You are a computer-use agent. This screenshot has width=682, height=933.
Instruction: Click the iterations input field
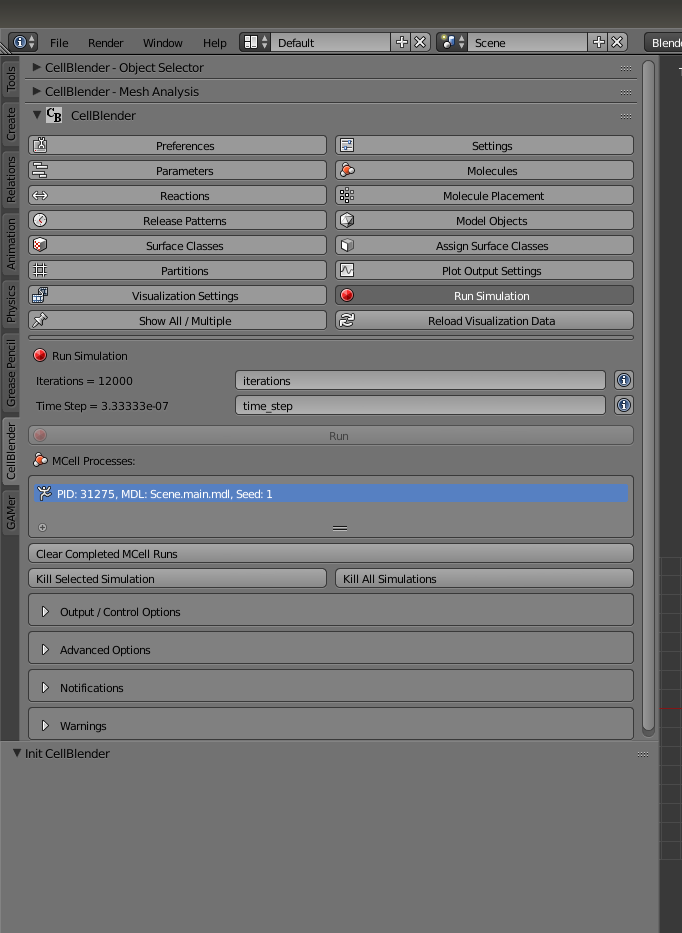(420, 380)
